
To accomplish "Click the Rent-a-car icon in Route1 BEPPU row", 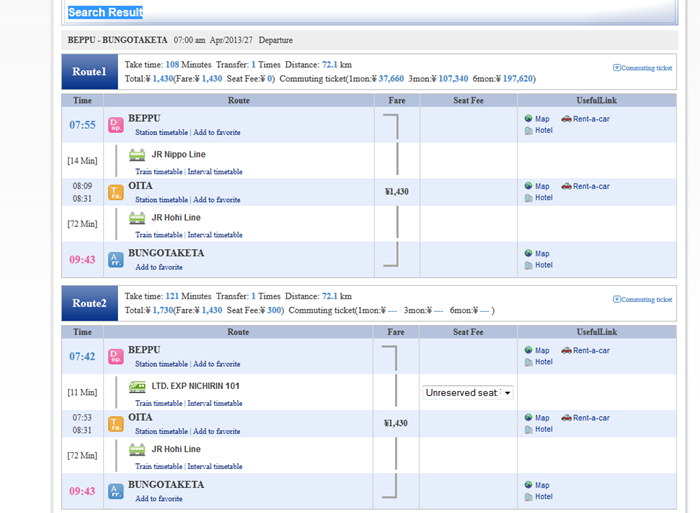I will pos(567,119).
